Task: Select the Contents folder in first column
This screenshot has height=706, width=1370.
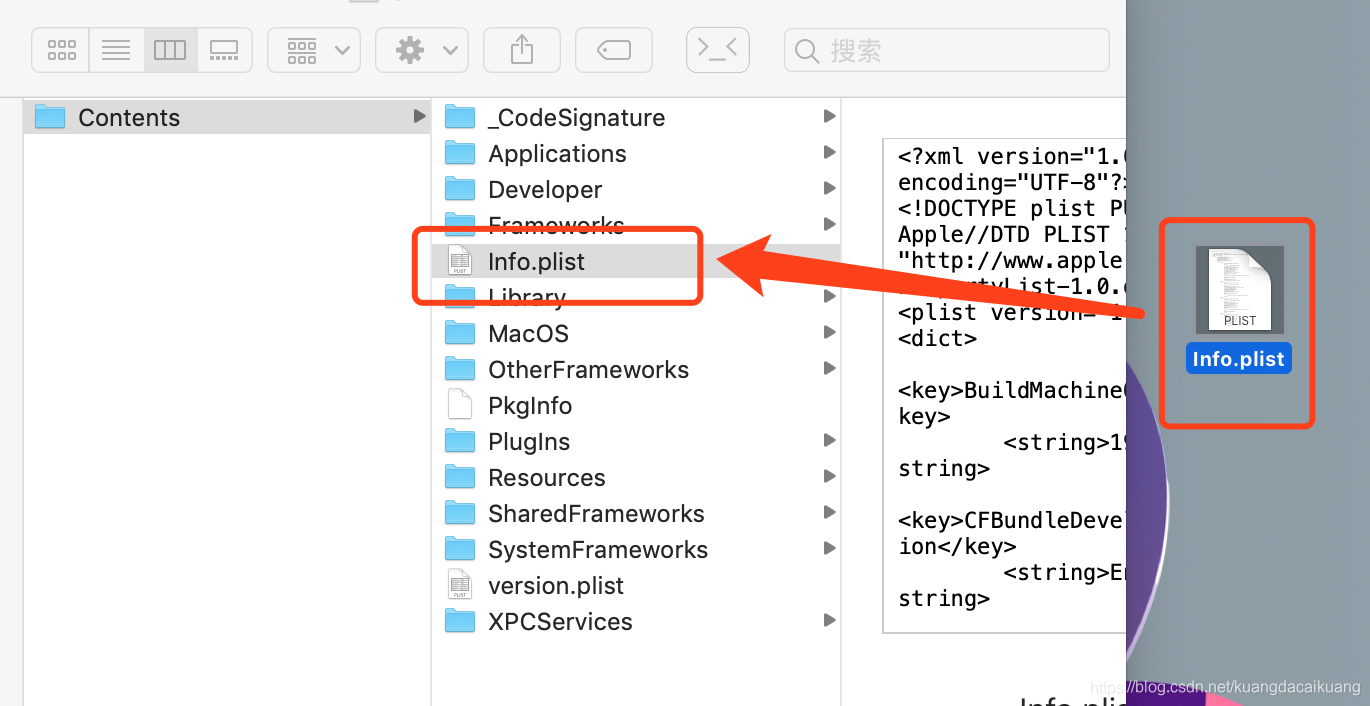Action: point(226,117)
